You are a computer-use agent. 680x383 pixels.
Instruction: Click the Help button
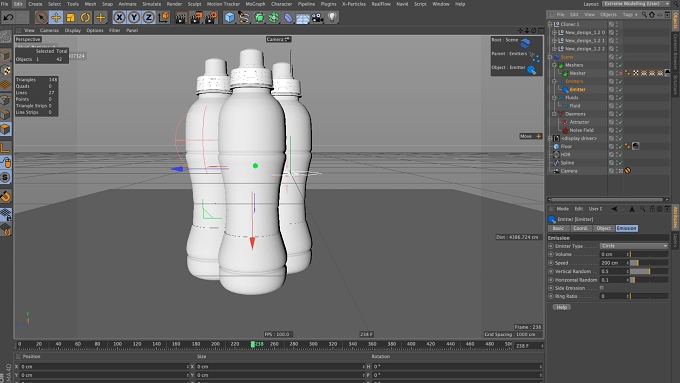[x=562, y=307]
